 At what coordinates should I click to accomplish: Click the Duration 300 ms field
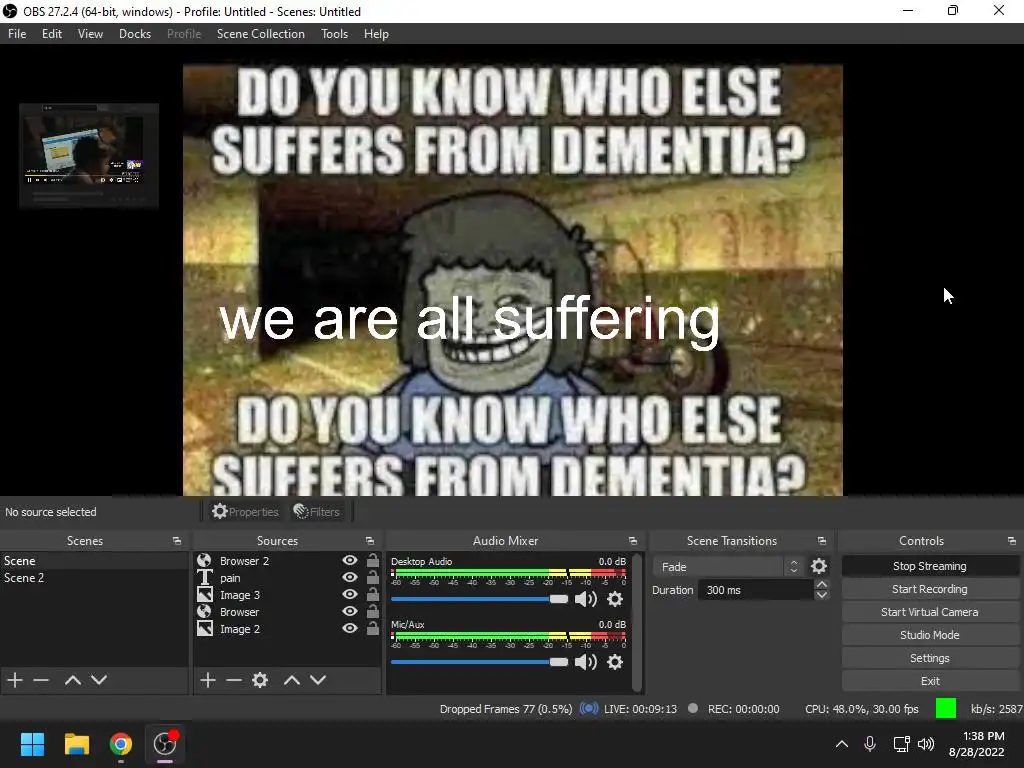coord(756,590)
